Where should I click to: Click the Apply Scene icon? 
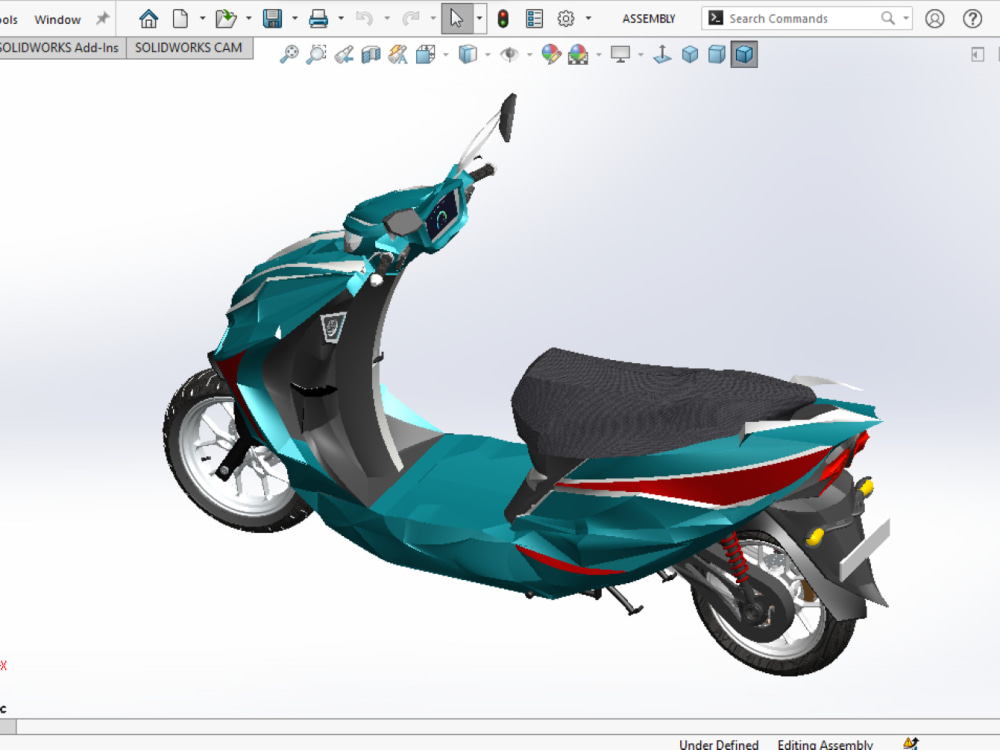(578, 55)
